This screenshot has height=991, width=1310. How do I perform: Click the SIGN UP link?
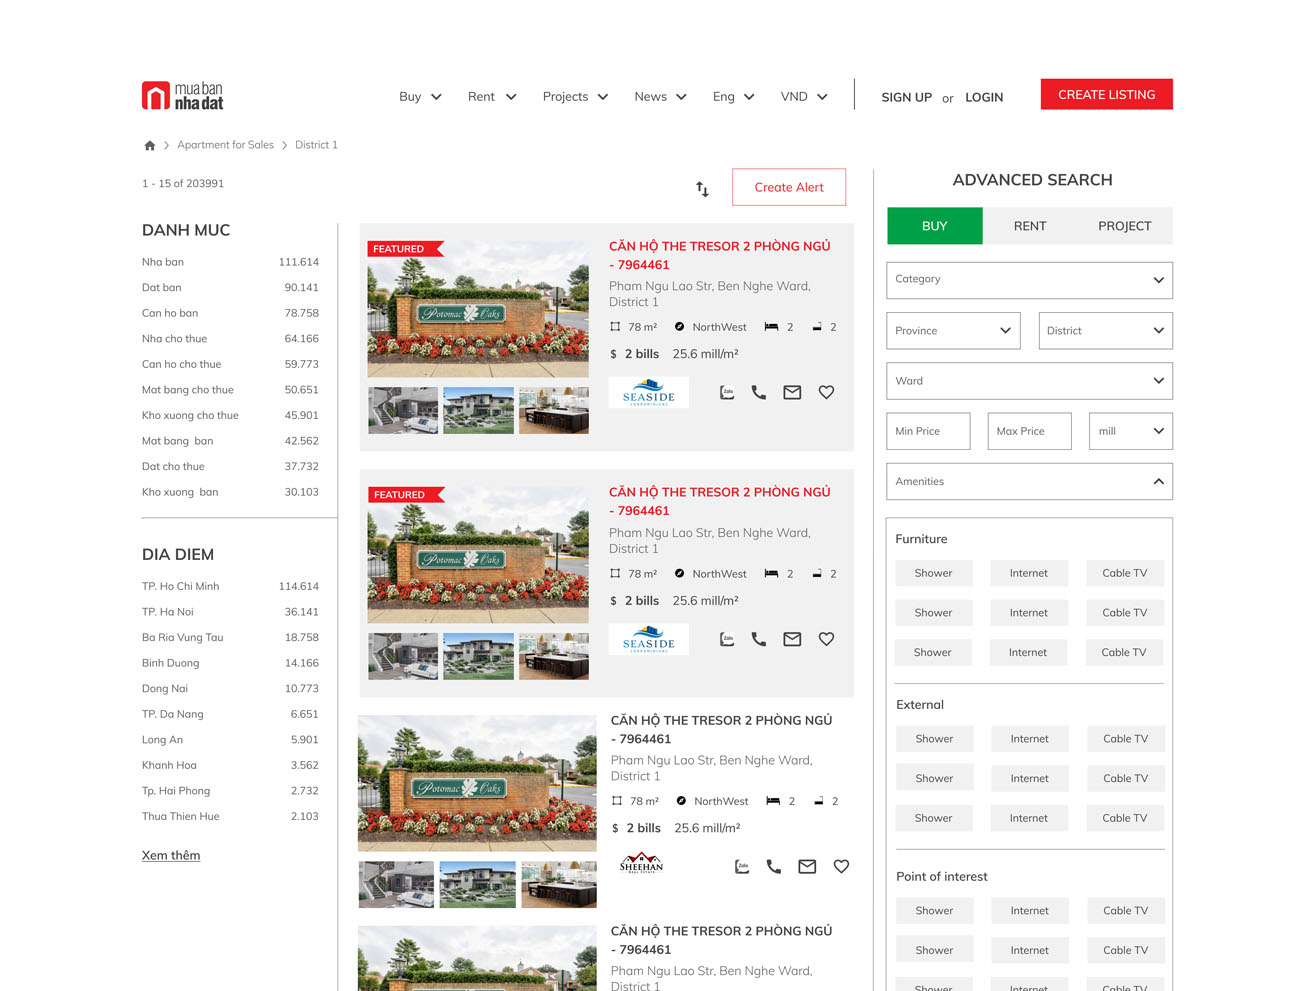(907, 98)
